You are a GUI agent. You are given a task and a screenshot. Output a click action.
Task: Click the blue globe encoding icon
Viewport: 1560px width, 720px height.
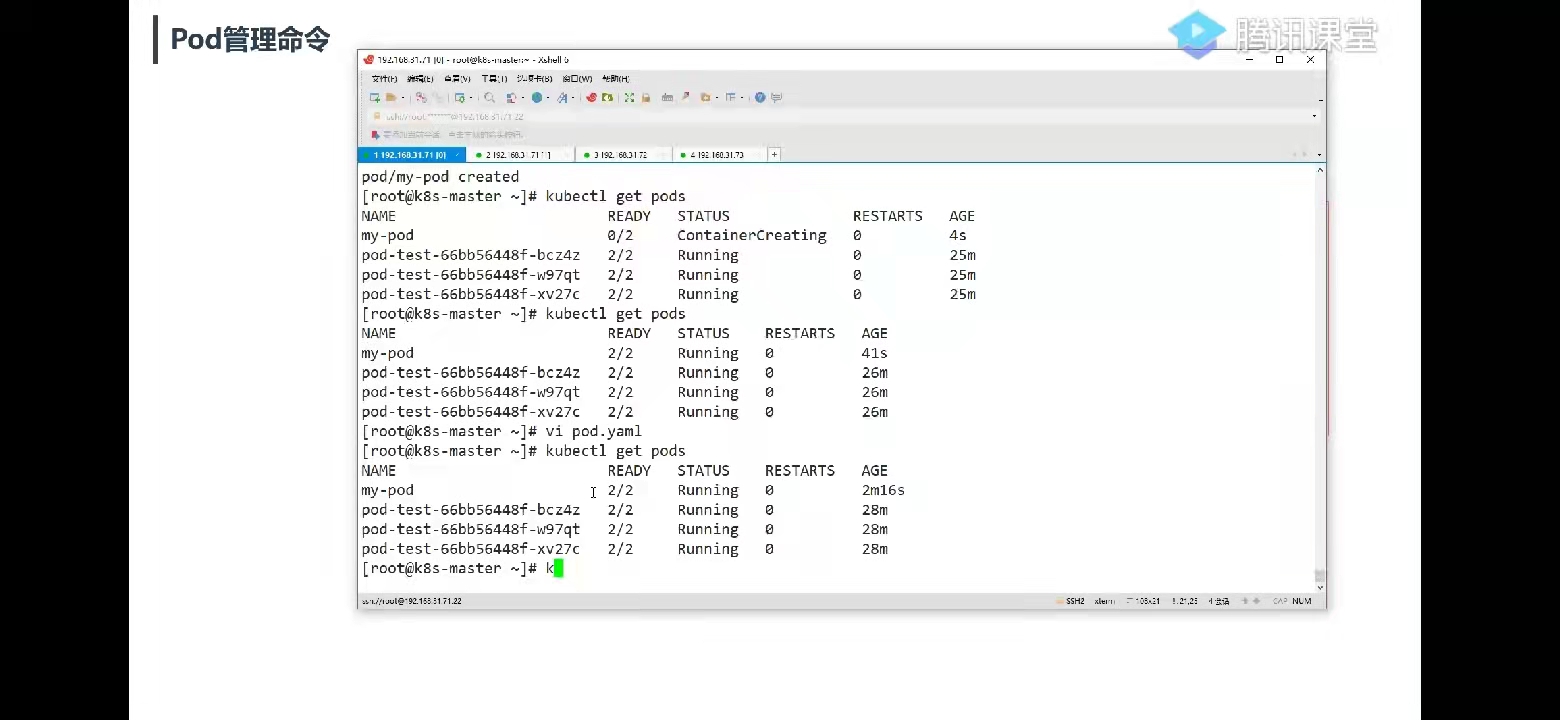(x=537, y=98)
